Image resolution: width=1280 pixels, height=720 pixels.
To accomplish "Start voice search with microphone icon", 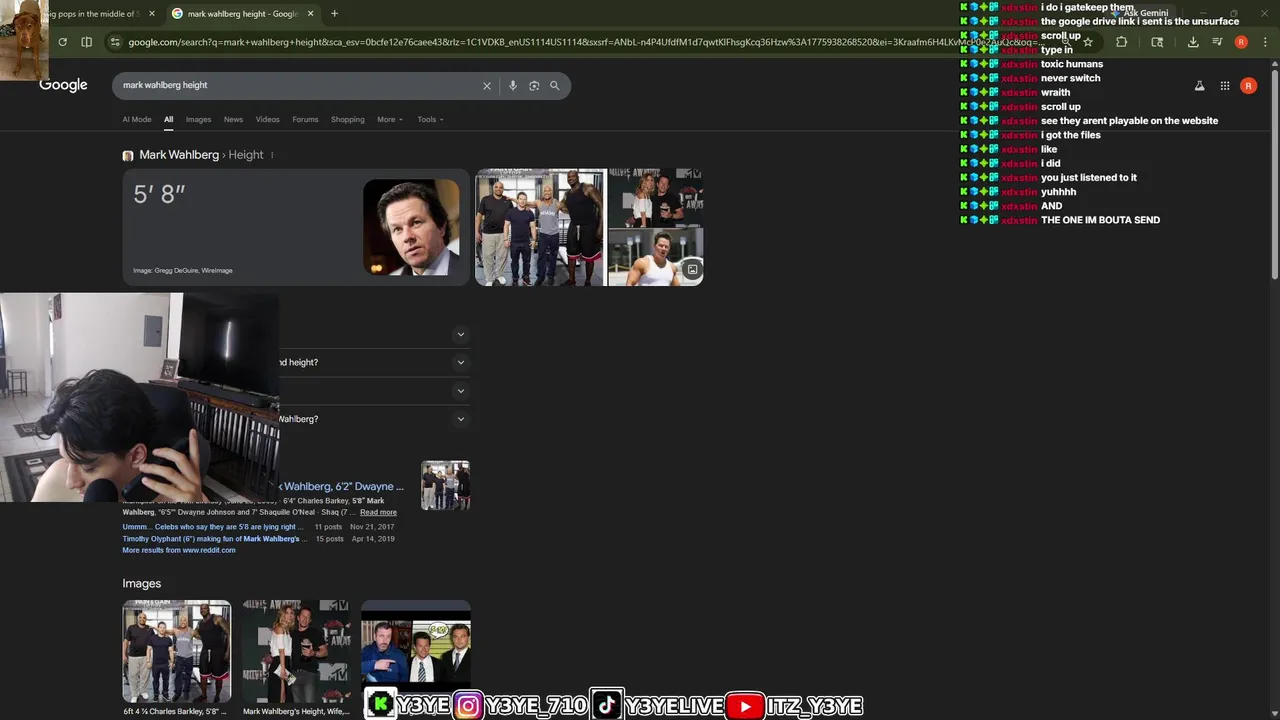I will 513,86.
